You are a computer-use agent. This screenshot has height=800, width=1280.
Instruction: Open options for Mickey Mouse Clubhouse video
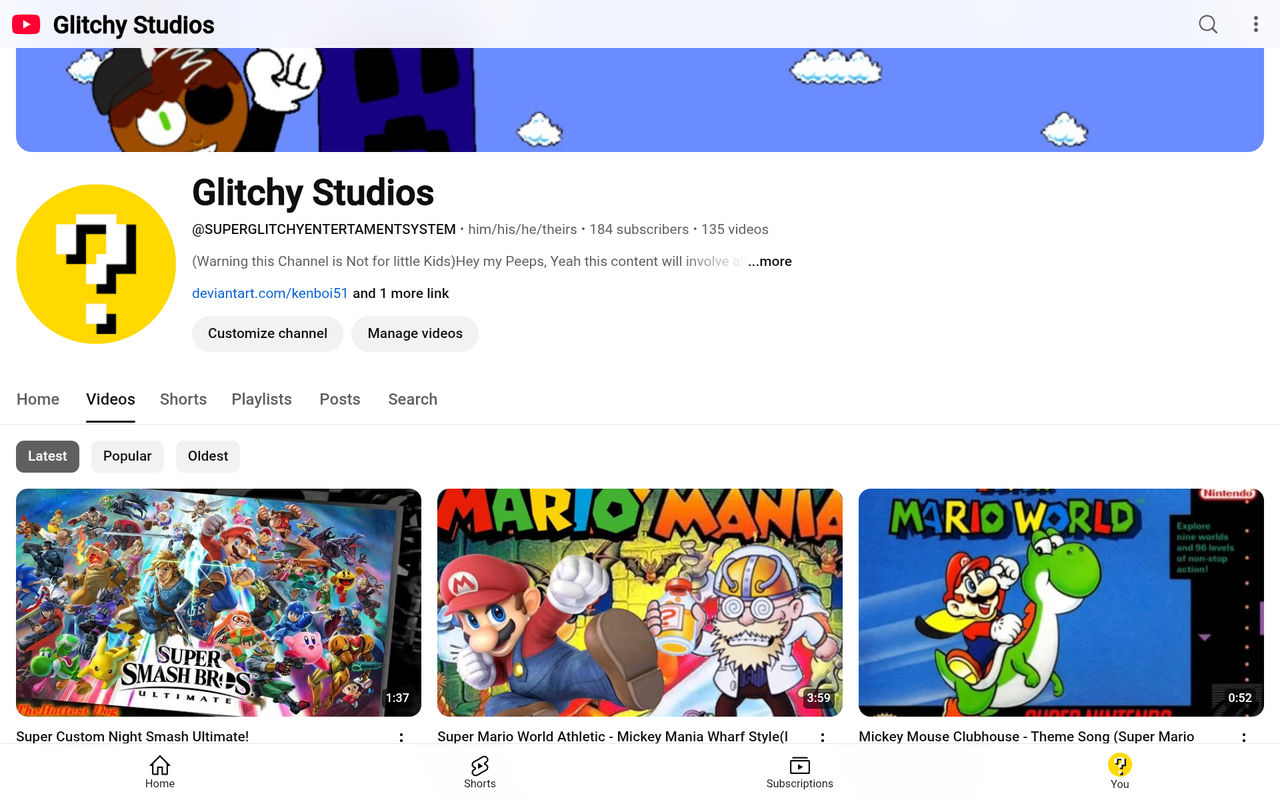click(1244, 738)
